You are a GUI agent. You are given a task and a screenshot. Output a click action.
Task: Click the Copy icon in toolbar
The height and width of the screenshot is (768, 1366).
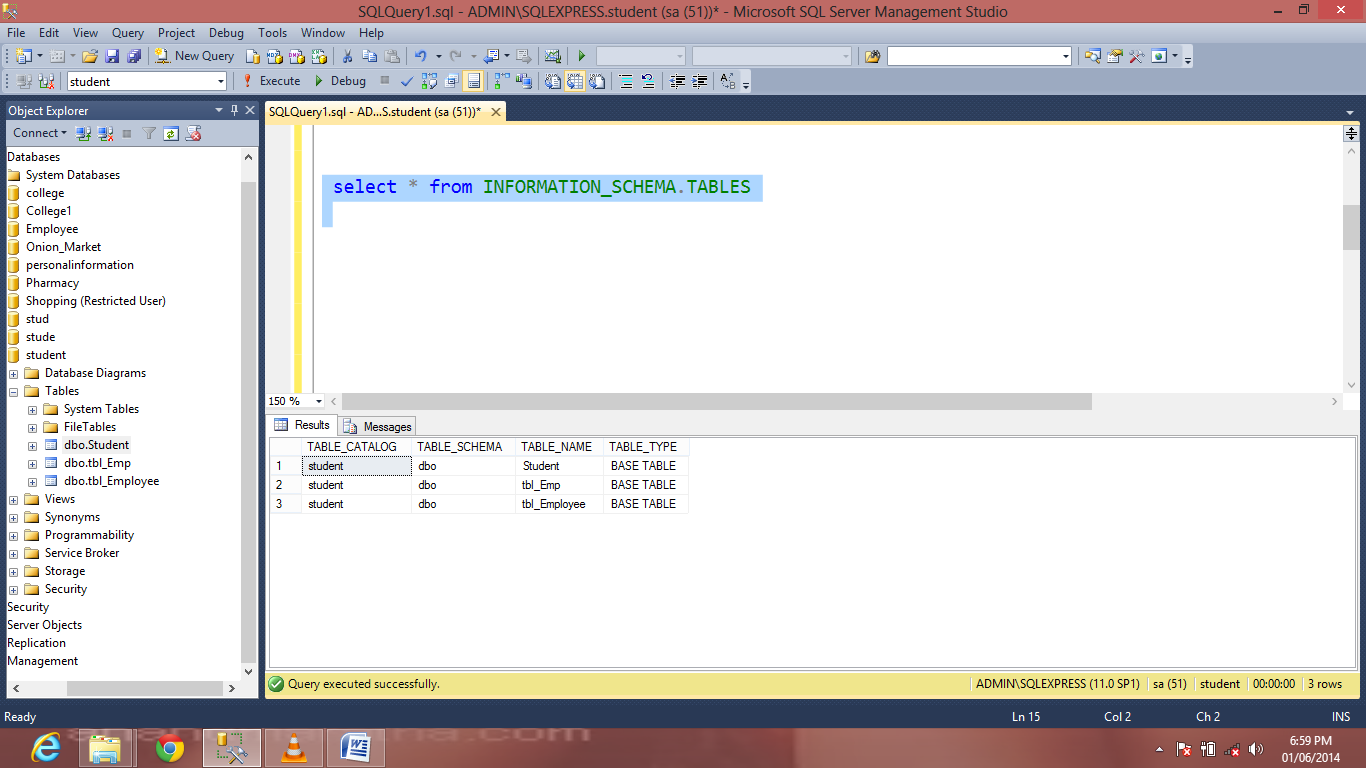pos(370,56)
